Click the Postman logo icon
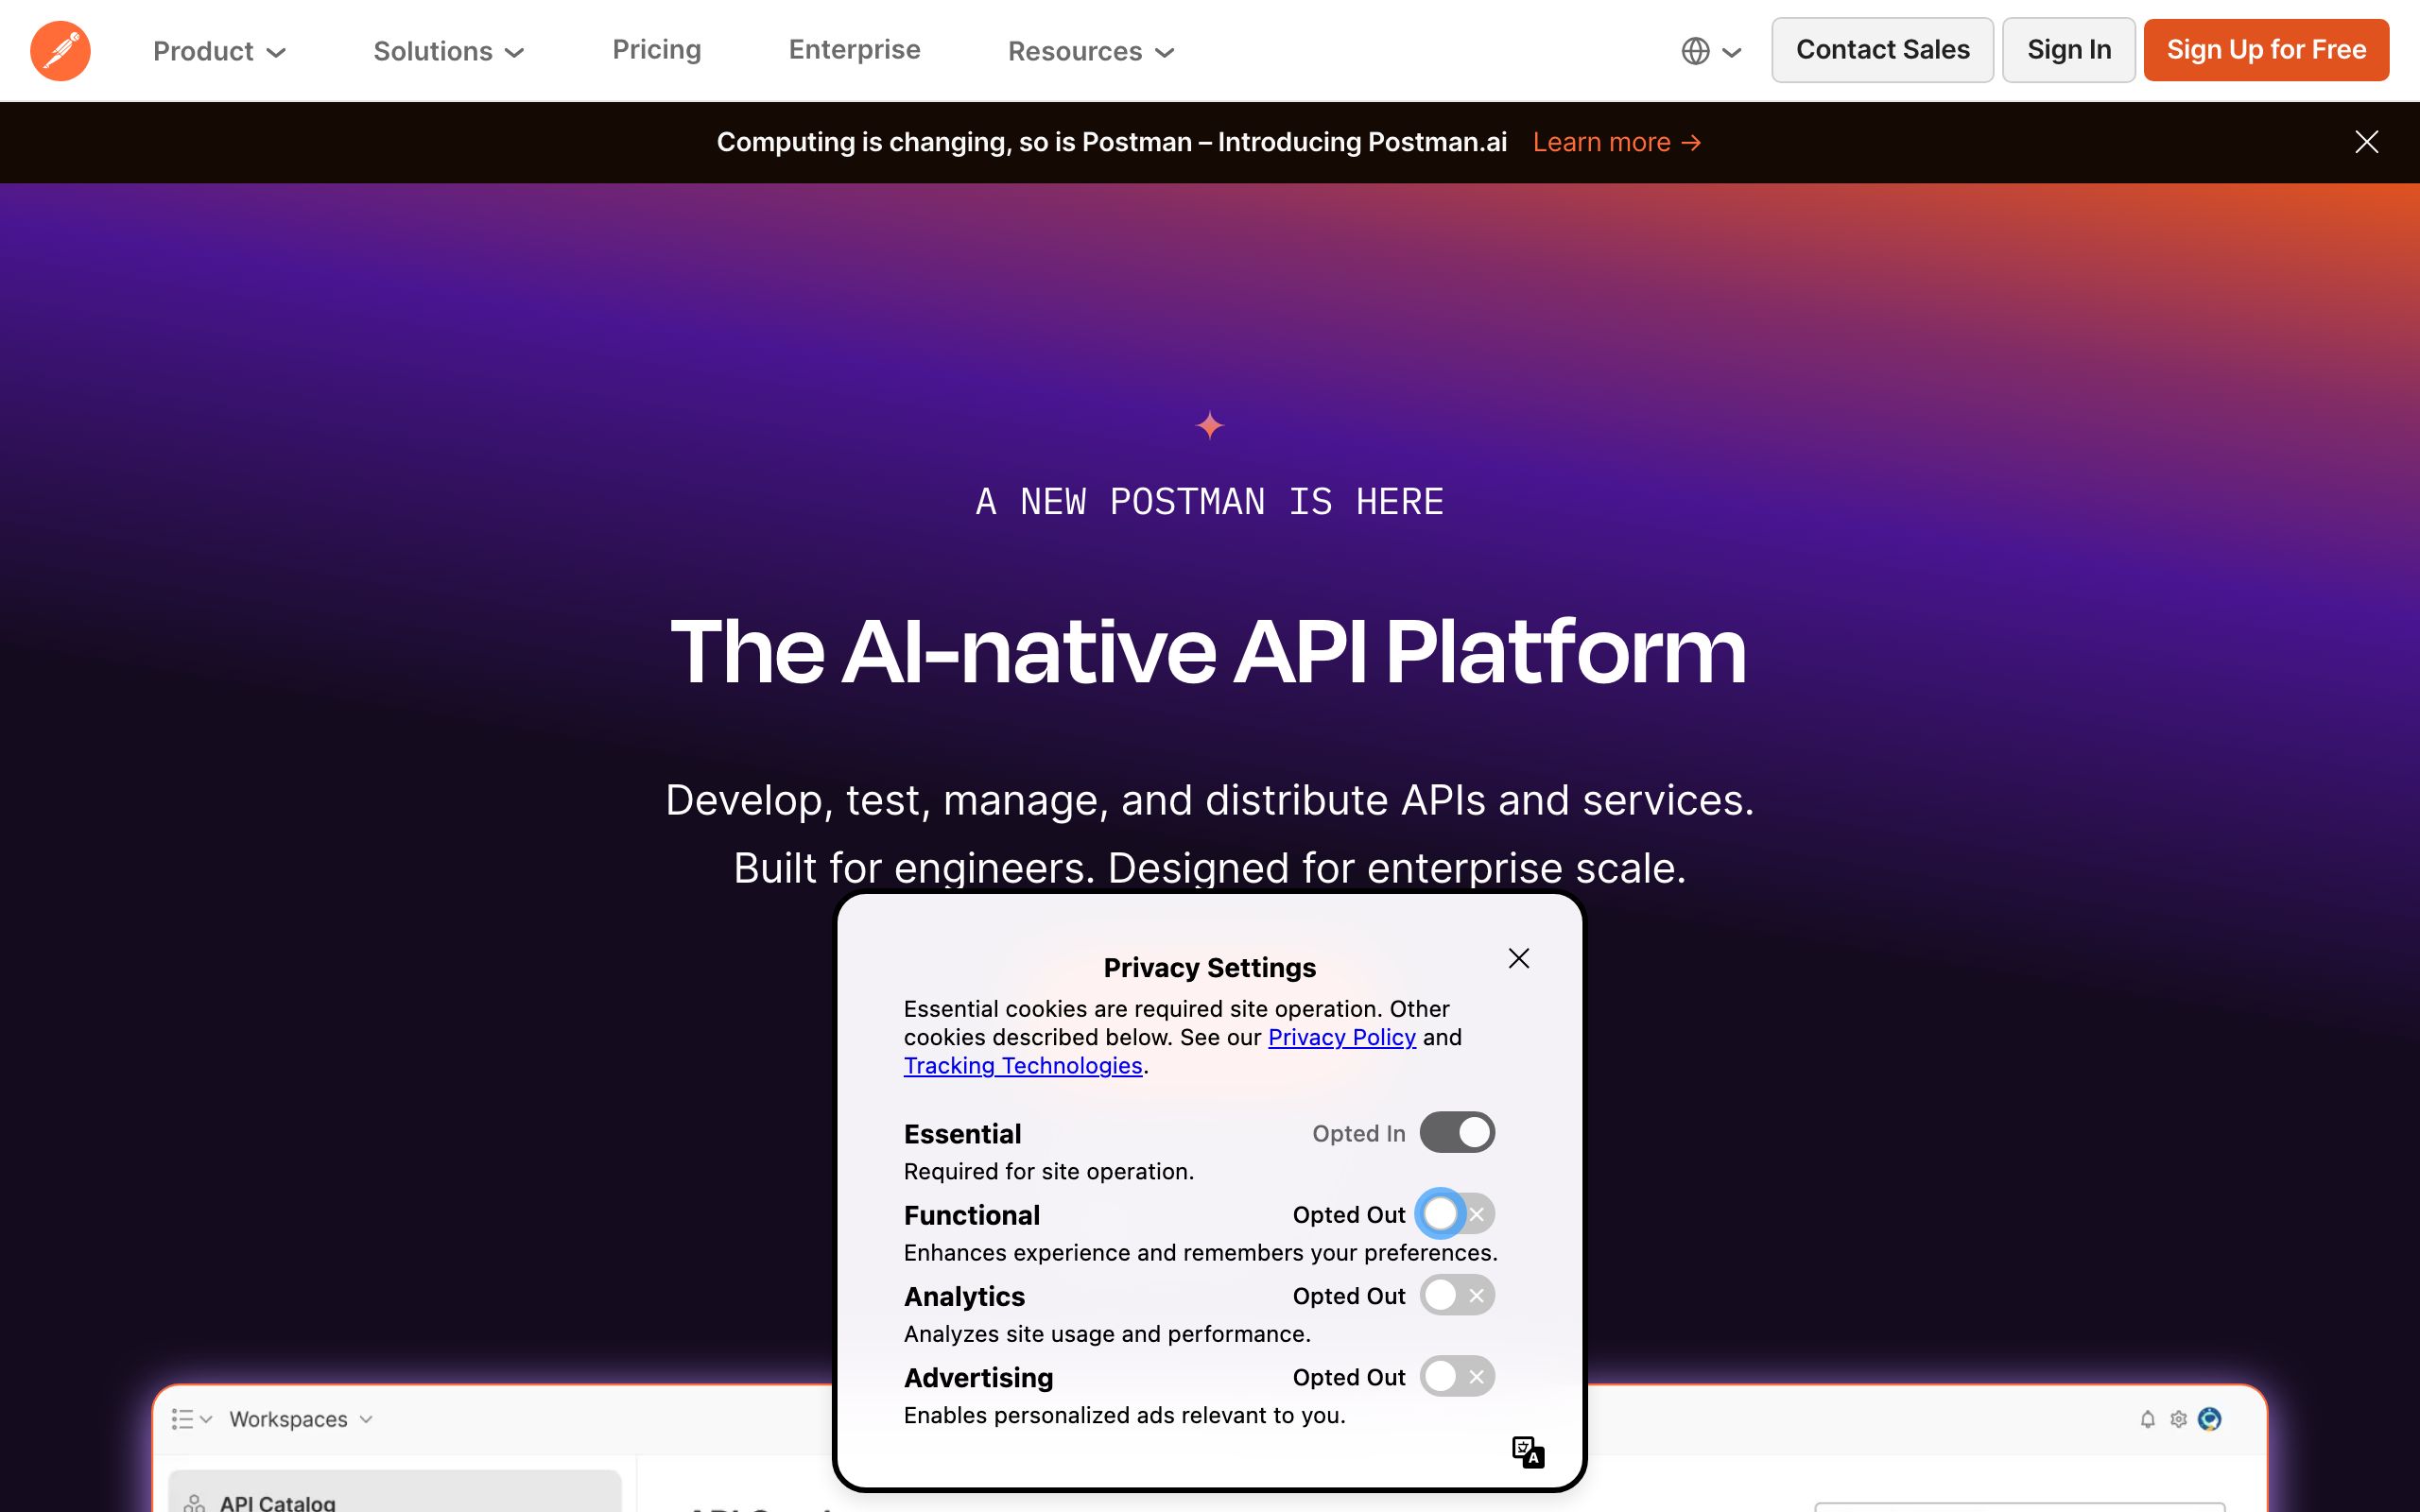 point(60,50)
